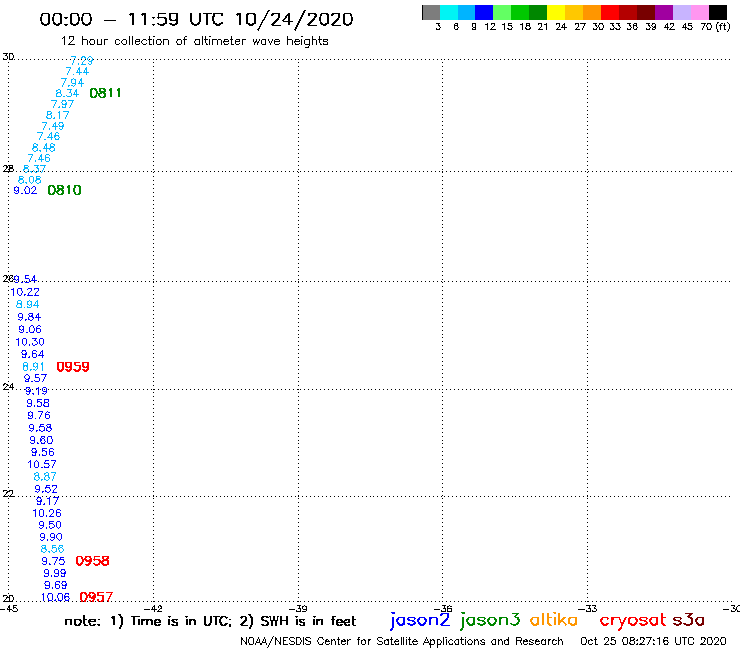Click the 8.17 wave height value

58,115
